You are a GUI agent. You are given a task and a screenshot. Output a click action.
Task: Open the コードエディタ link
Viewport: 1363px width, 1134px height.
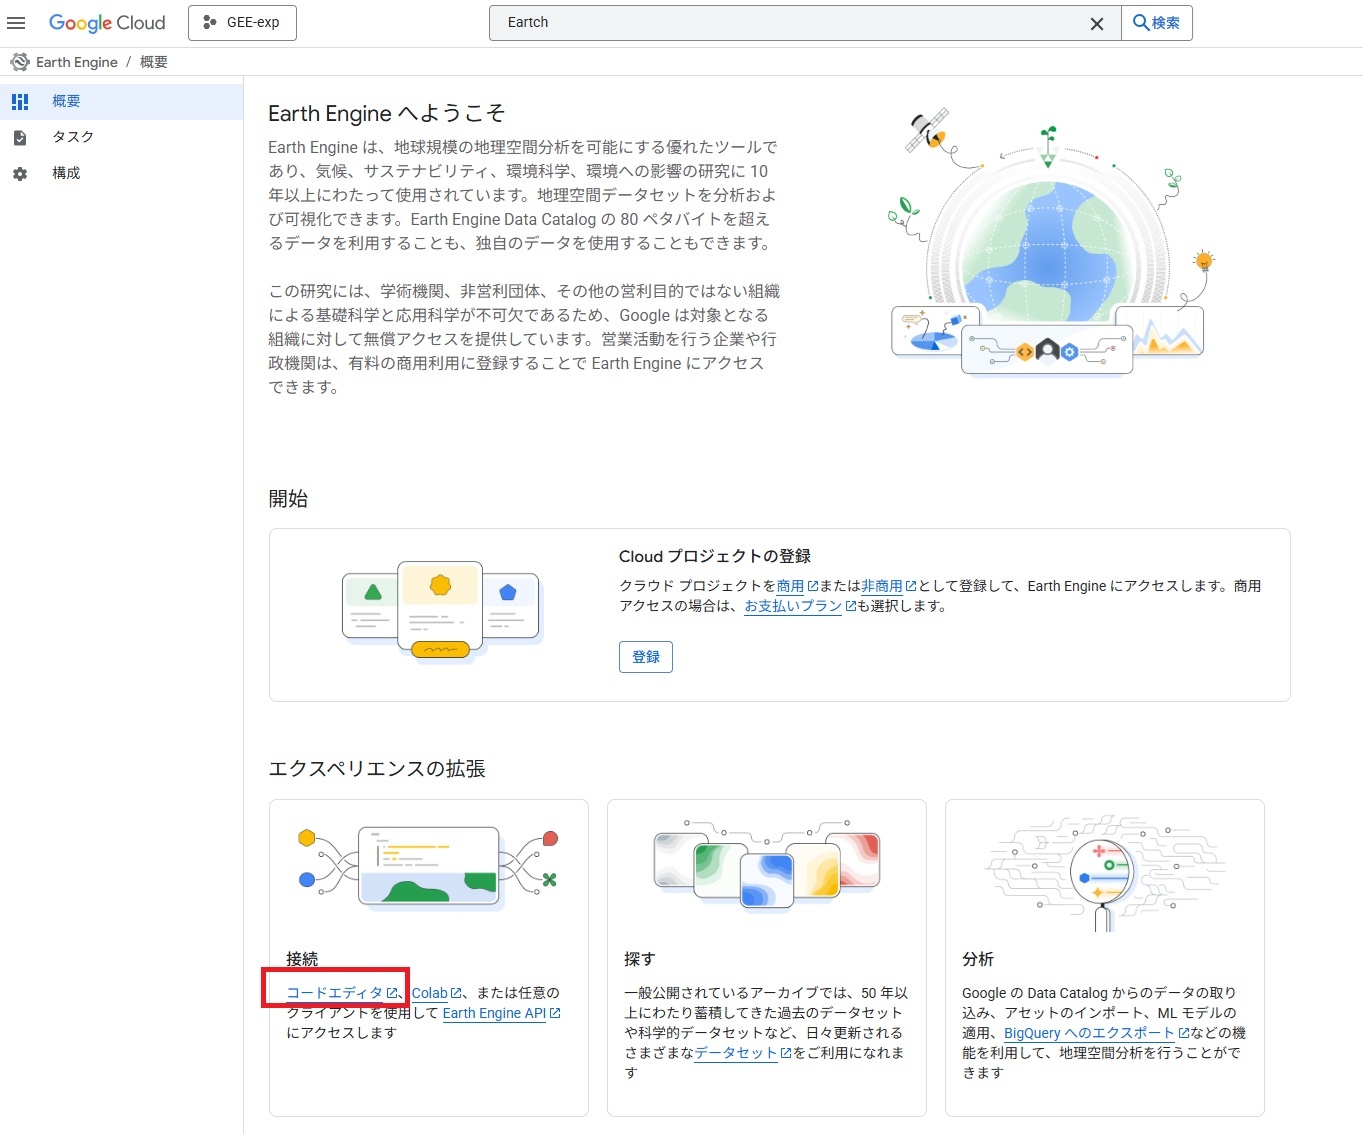(335, 993)
